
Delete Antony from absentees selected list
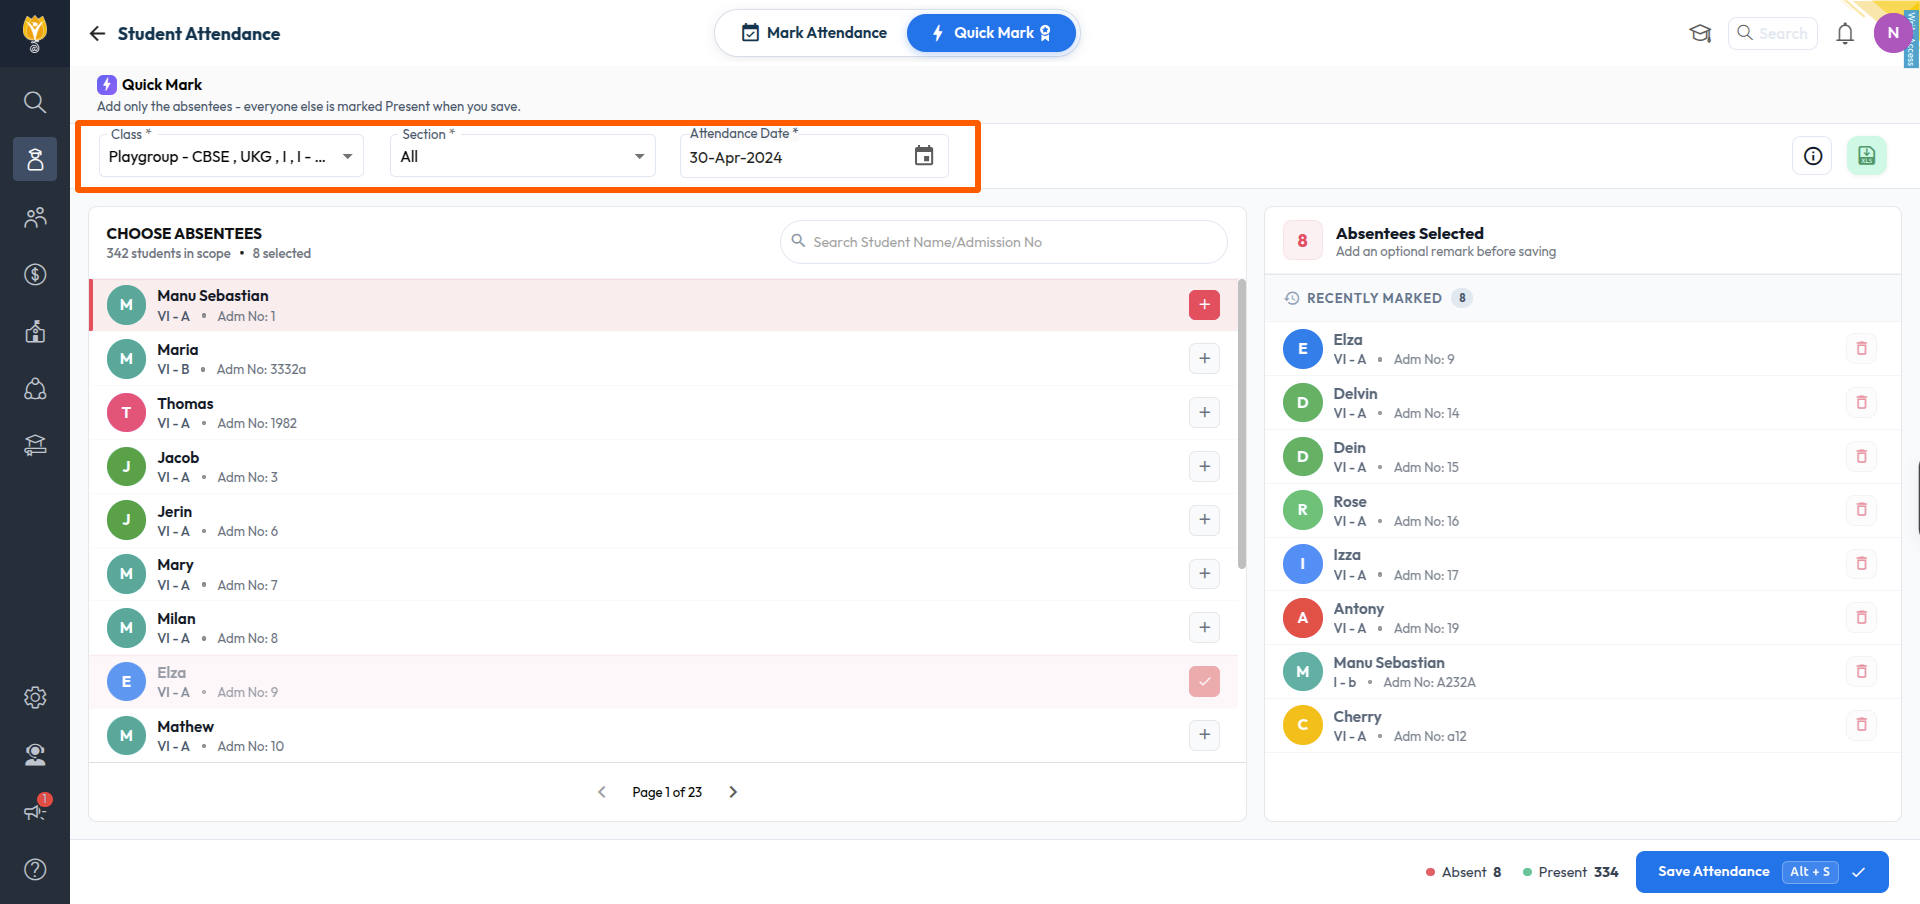1861,618
